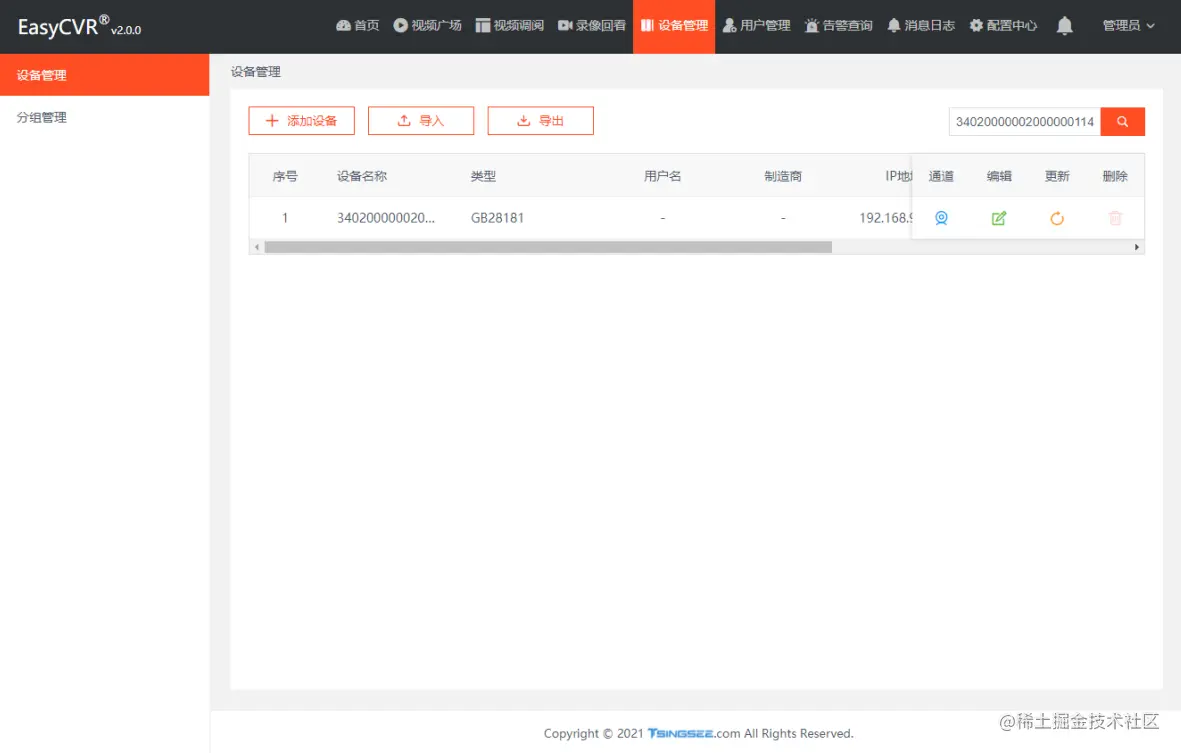
Task: Click the green edit icon in row 1
Action: 999,218
